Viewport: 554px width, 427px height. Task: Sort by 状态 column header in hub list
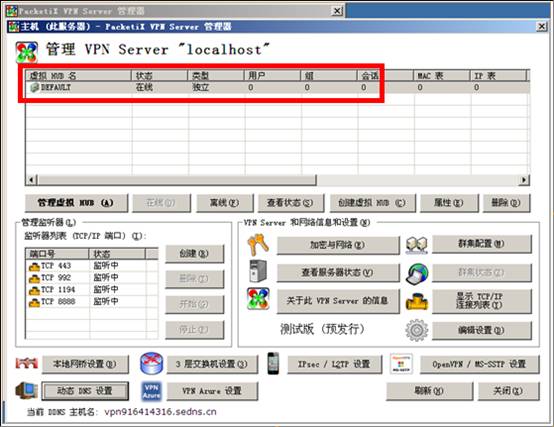click(160, 76)
